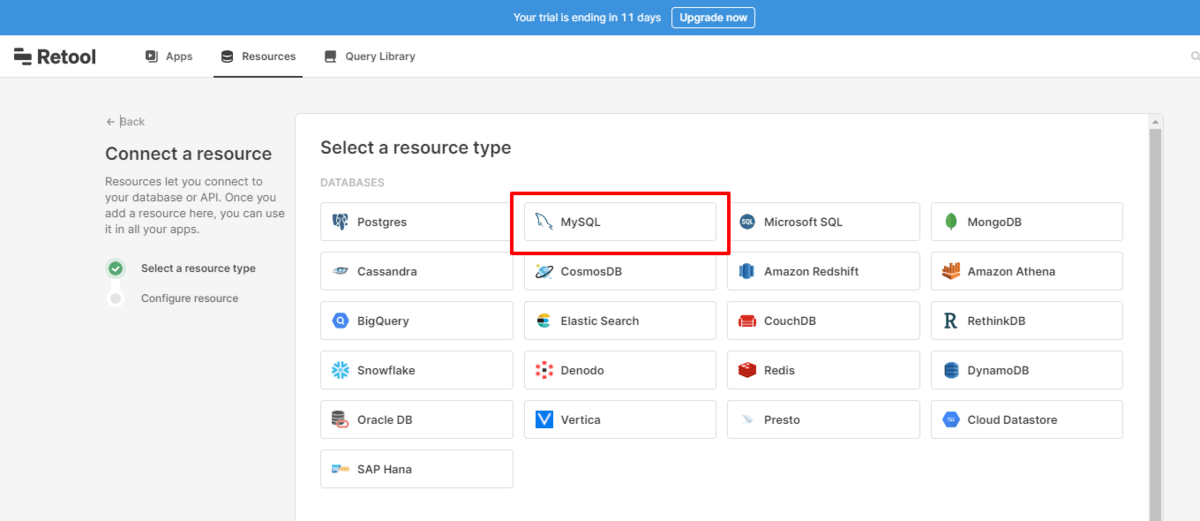Viewport: 1200px width, 521px height.
Task: Click the Amazon Athena icon
Action: pos(951,271)
